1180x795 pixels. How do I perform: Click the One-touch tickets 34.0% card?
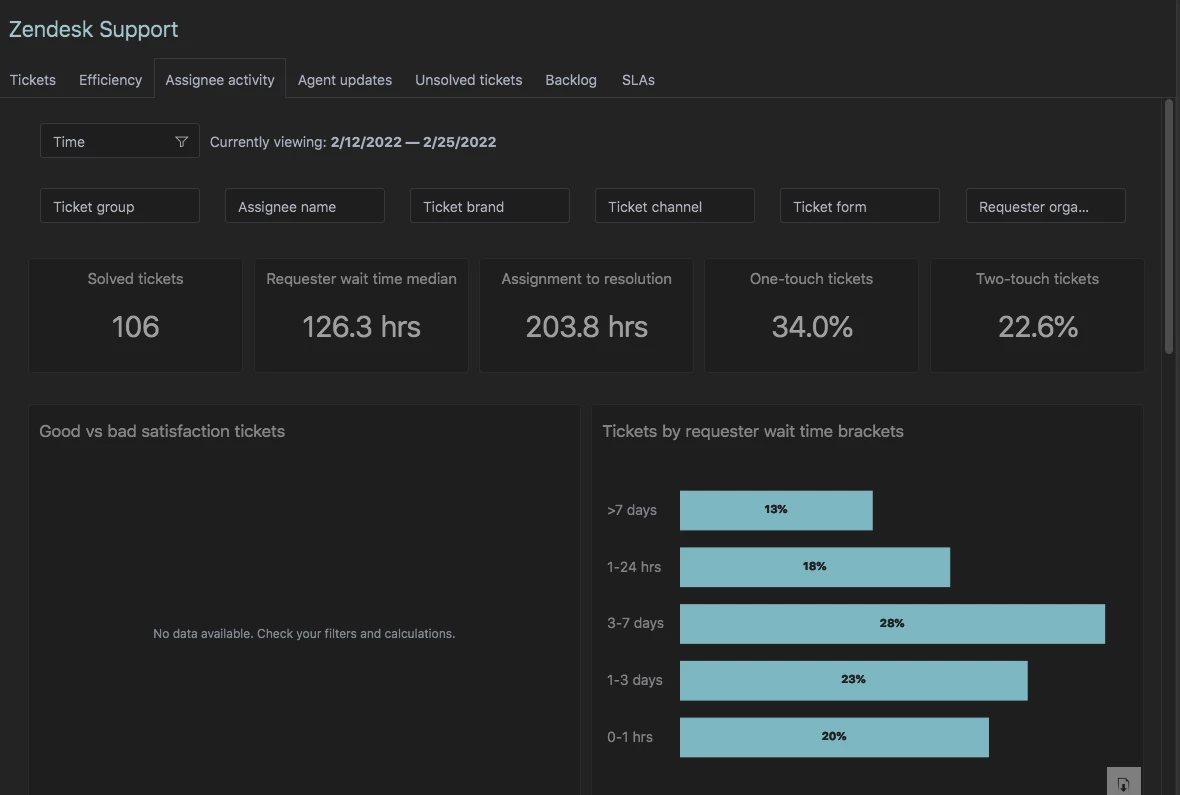[811, 315]
